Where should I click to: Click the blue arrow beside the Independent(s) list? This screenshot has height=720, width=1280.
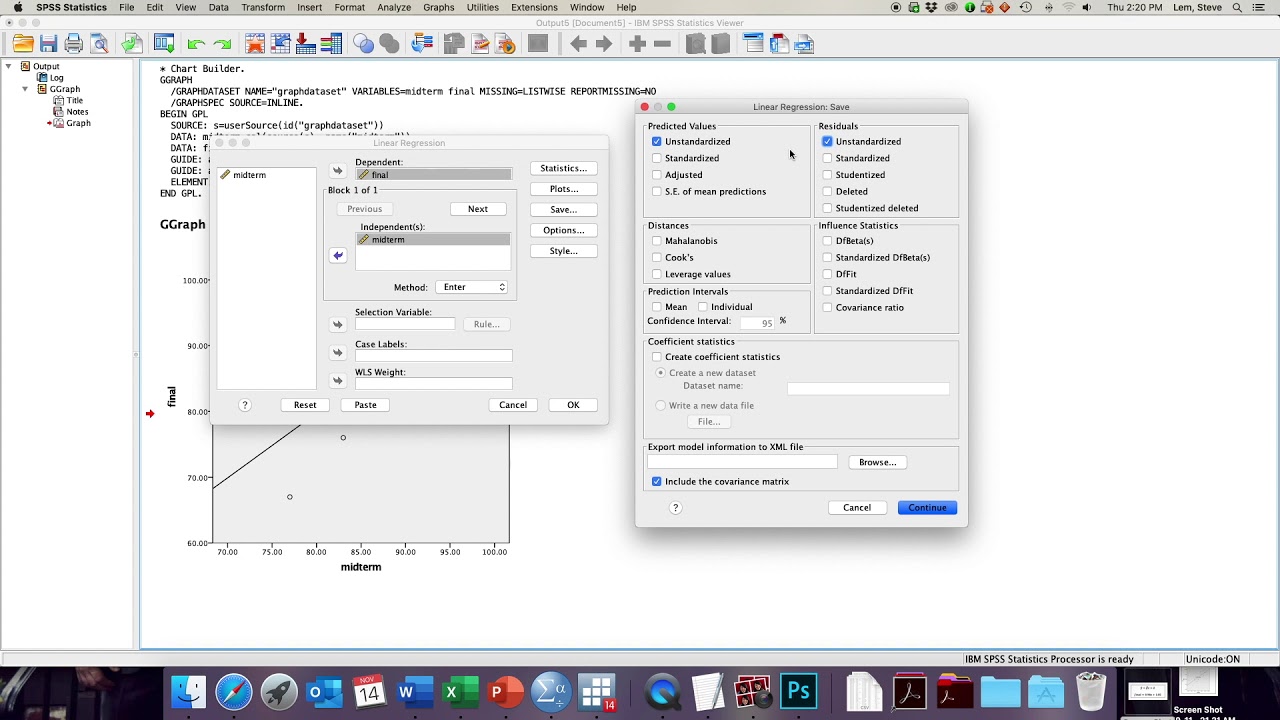[x=338, y=256]
